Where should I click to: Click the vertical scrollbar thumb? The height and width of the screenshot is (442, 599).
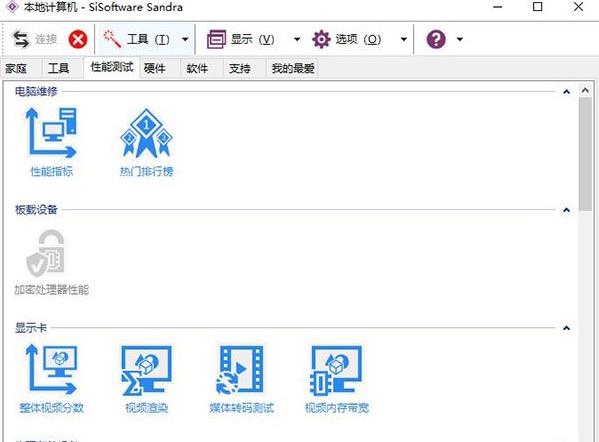tap(585, 154)
